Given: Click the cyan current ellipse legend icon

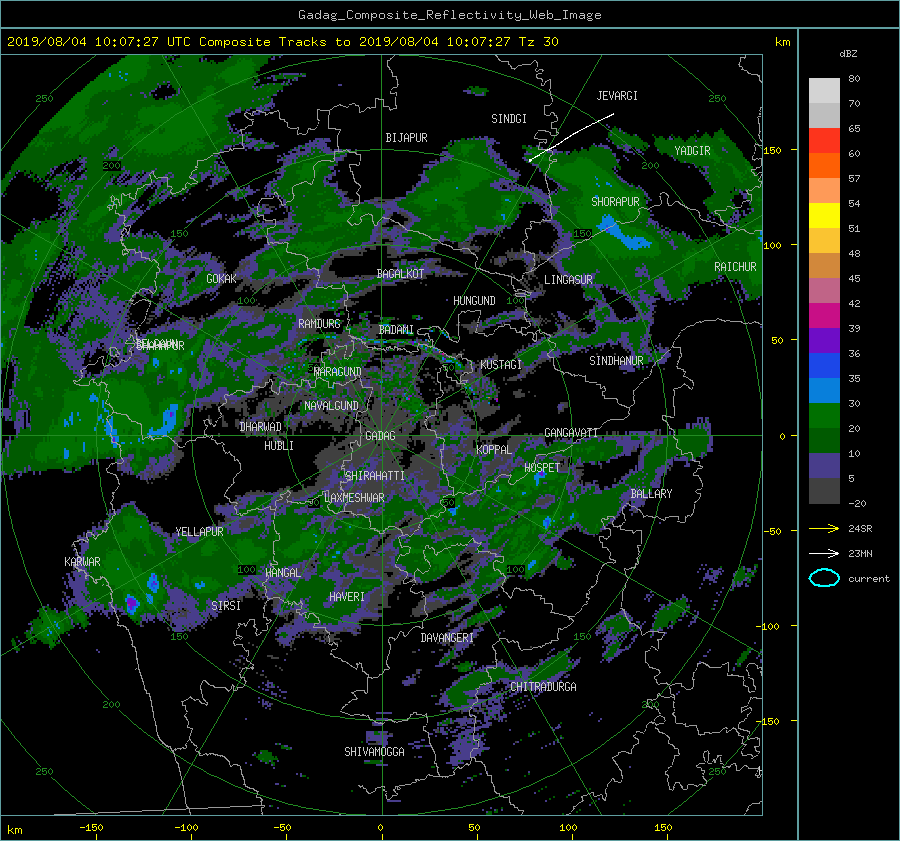Looking at the screenshot, I should pyautogui.click(x=824, y=578).
